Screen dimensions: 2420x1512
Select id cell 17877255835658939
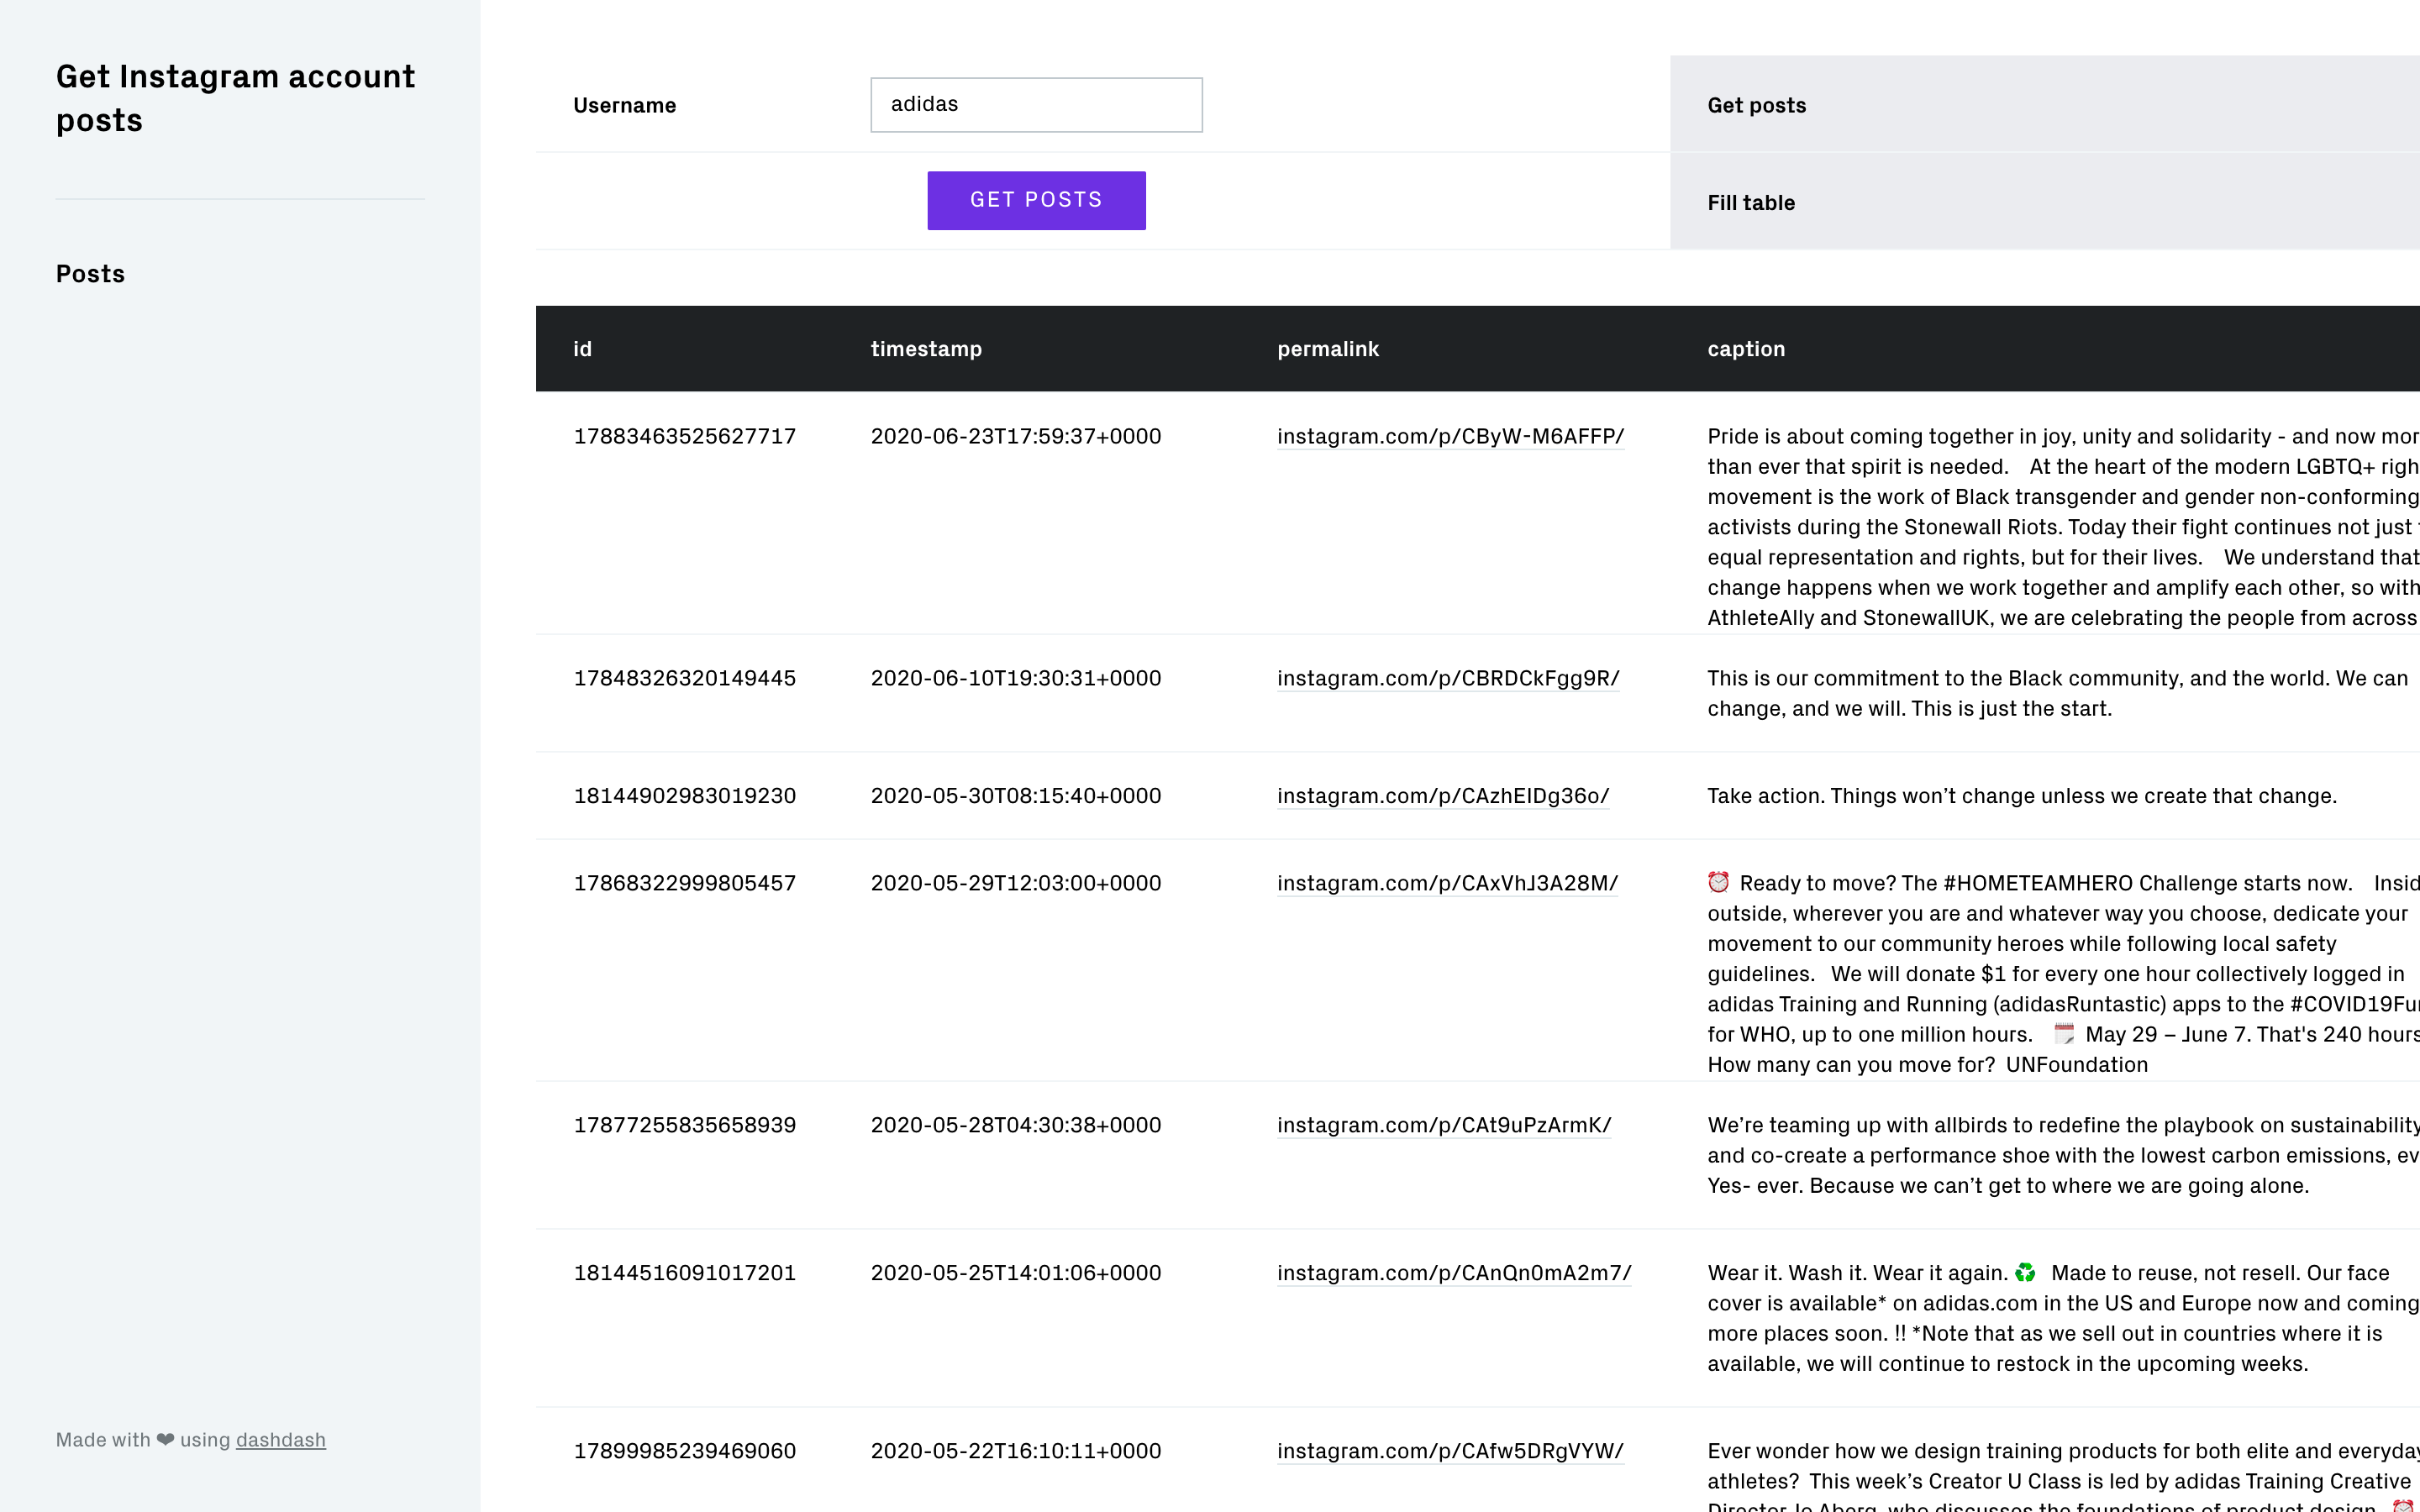[685, 1125]
